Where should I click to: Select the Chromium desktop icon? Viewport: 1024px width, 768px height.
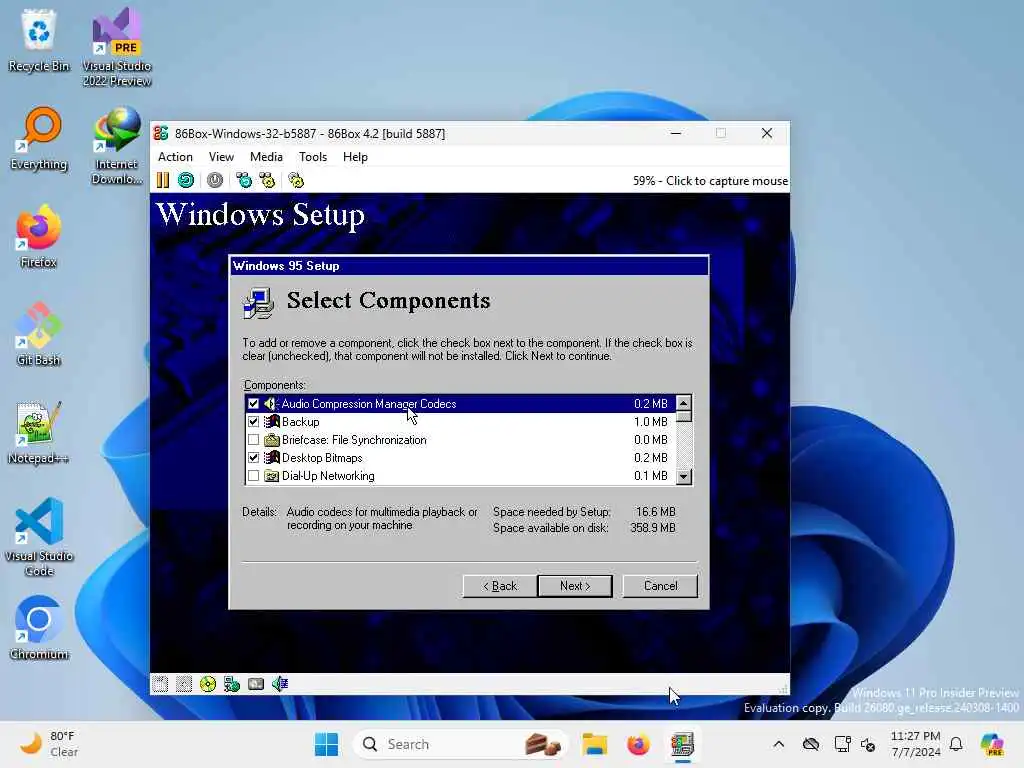point(39,628)
